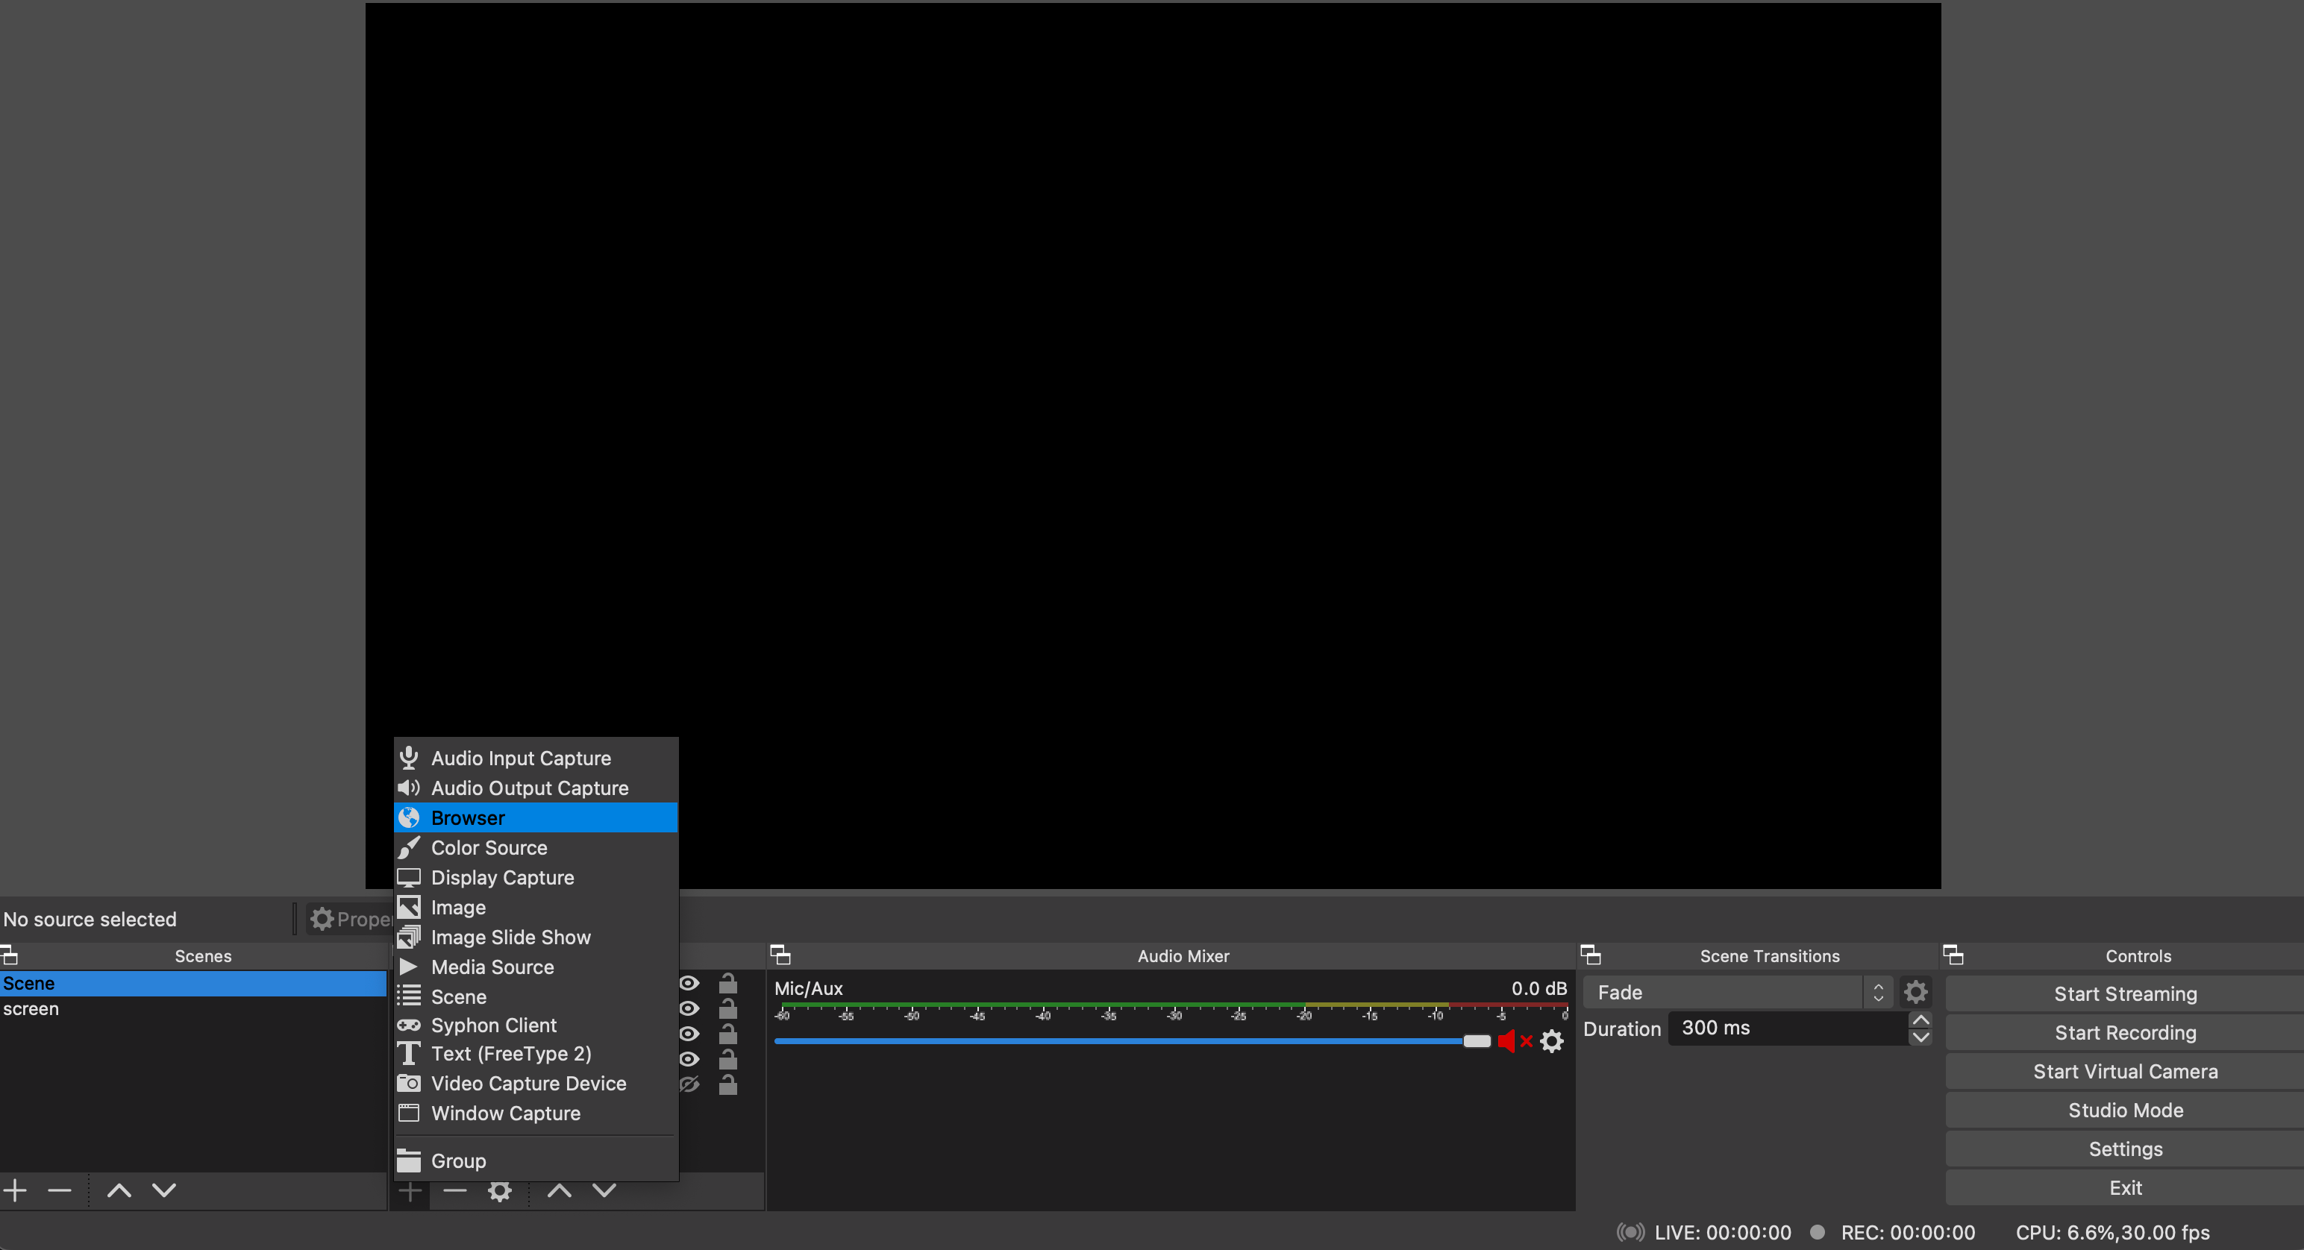Lock the top source with its padlock icon
This screenshot has width=2304, height=1250.
pos(728,983)
